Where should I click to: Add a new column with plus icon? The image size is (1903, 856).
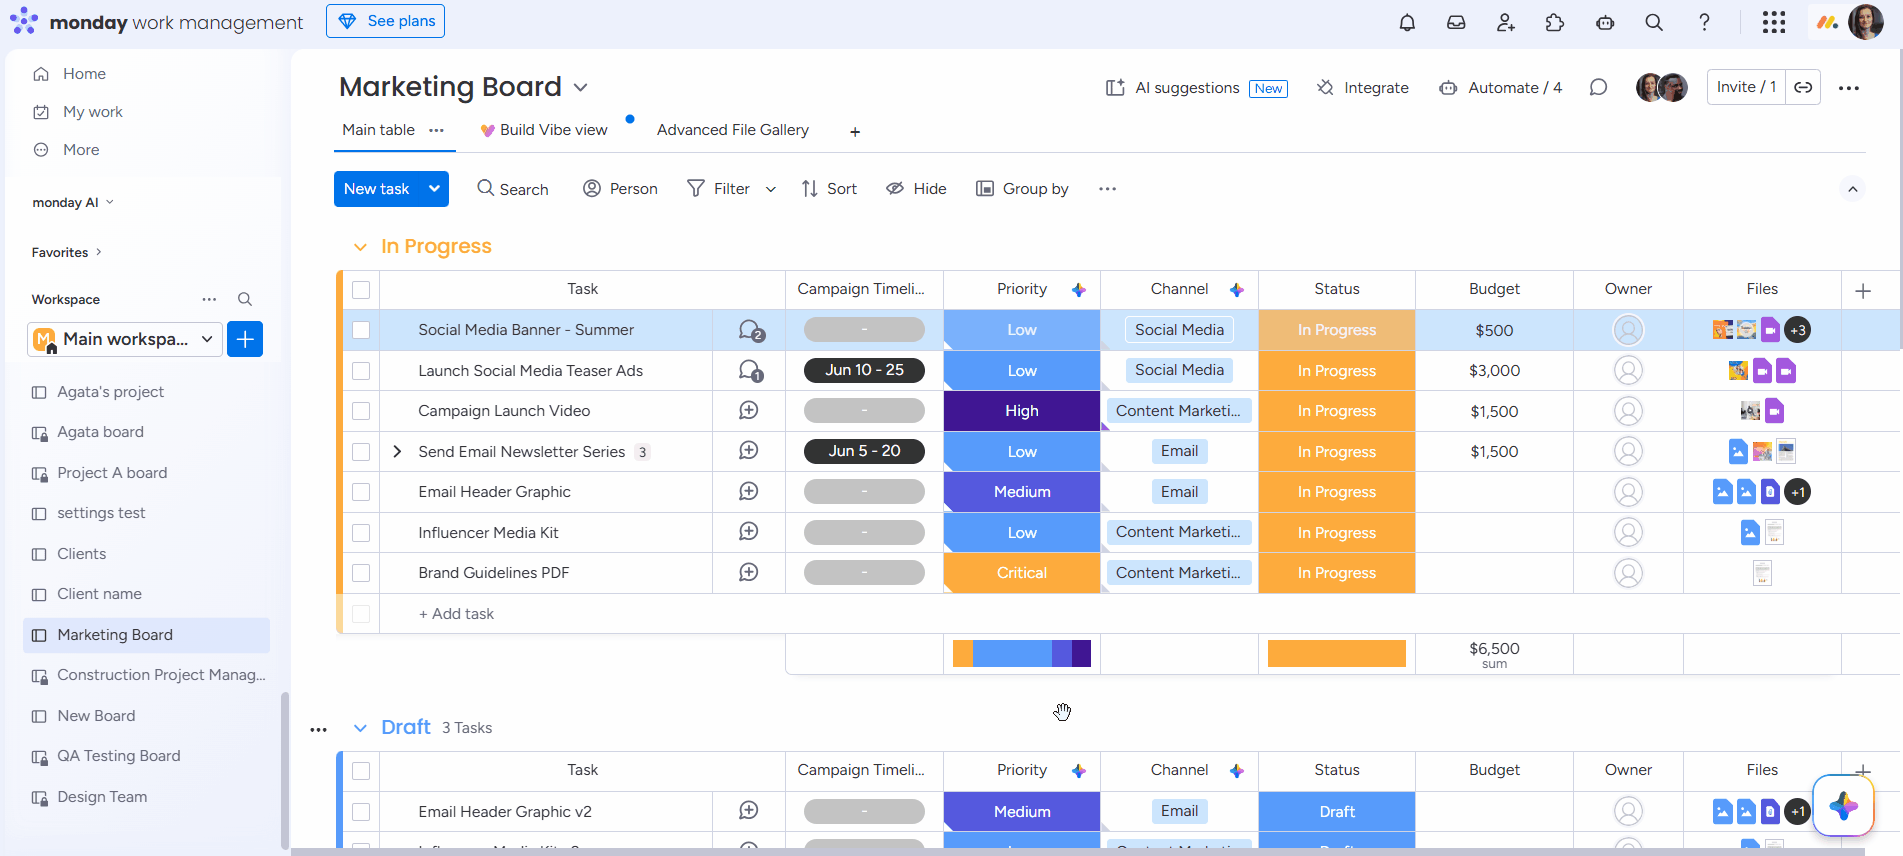[x=1863, y=291]
